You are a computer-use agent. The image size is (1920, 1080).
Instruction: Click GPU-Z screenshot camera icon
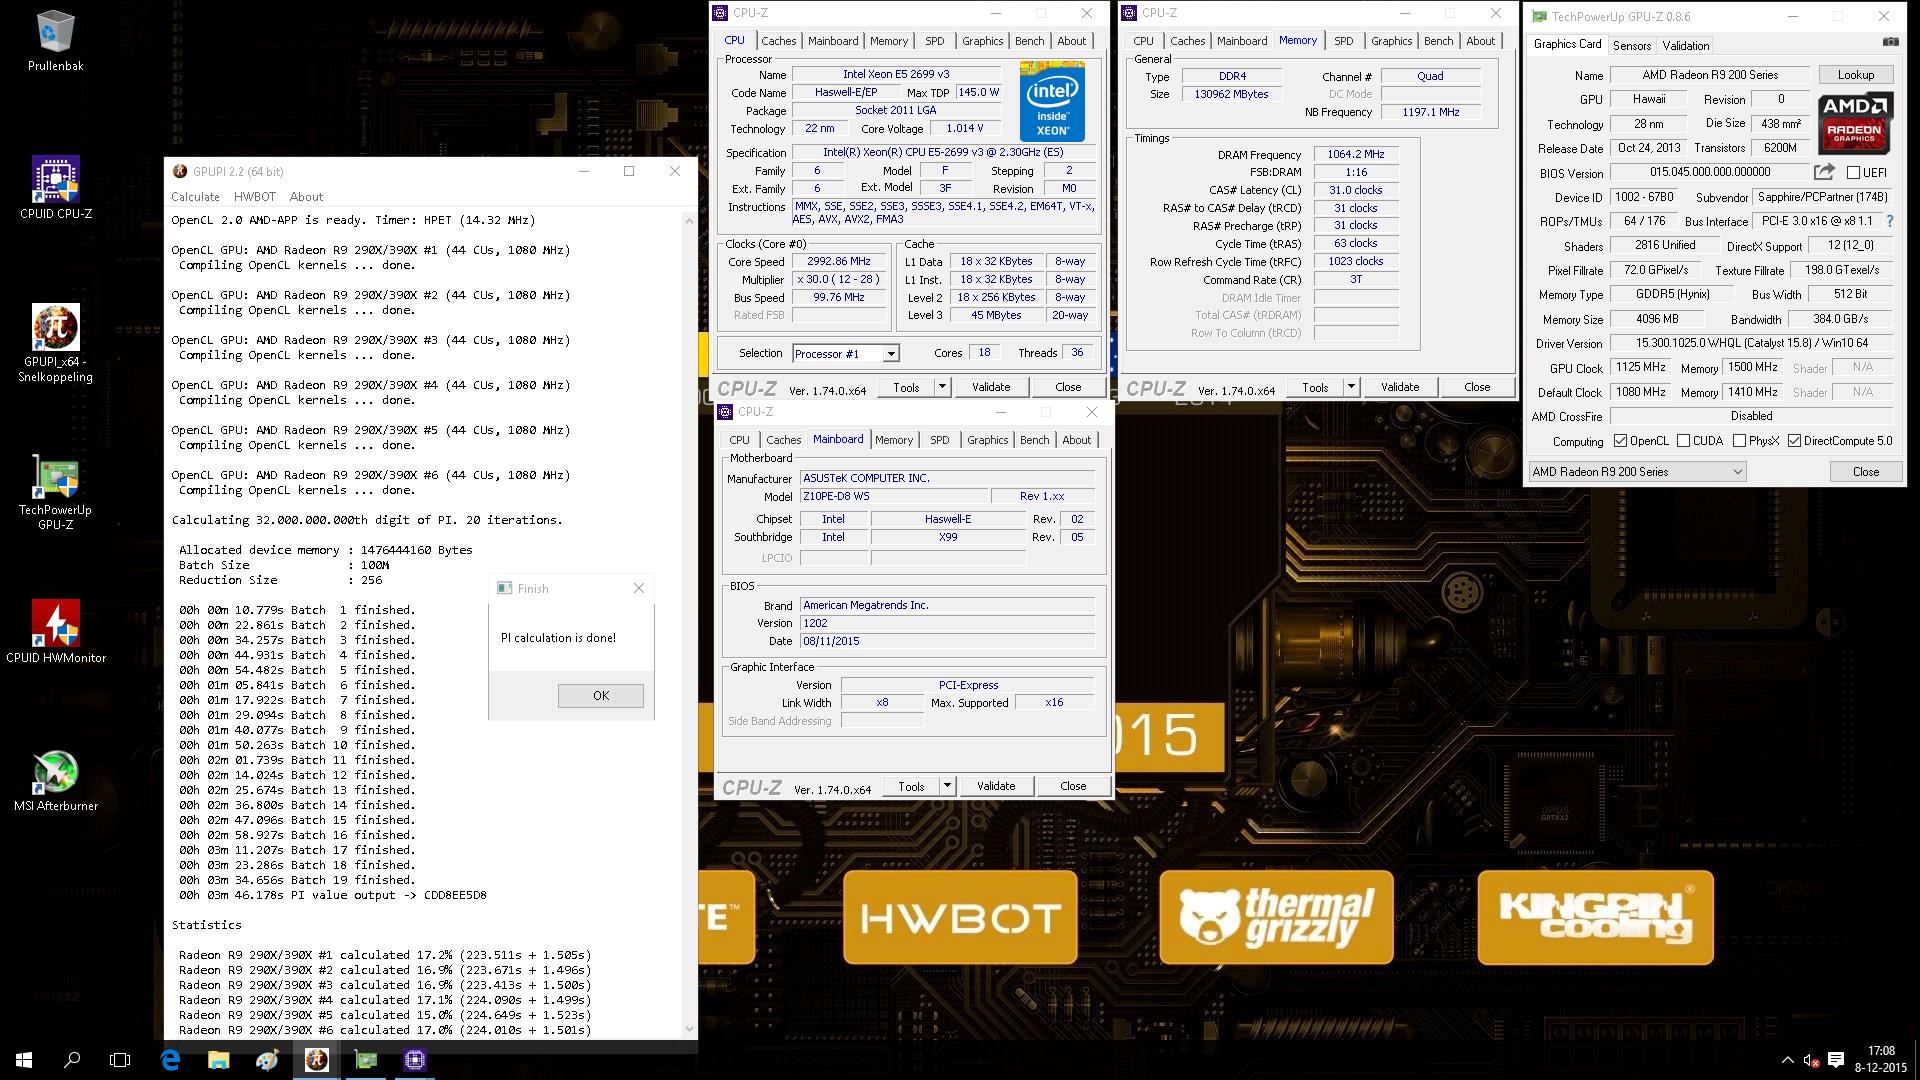[1890, 42]
